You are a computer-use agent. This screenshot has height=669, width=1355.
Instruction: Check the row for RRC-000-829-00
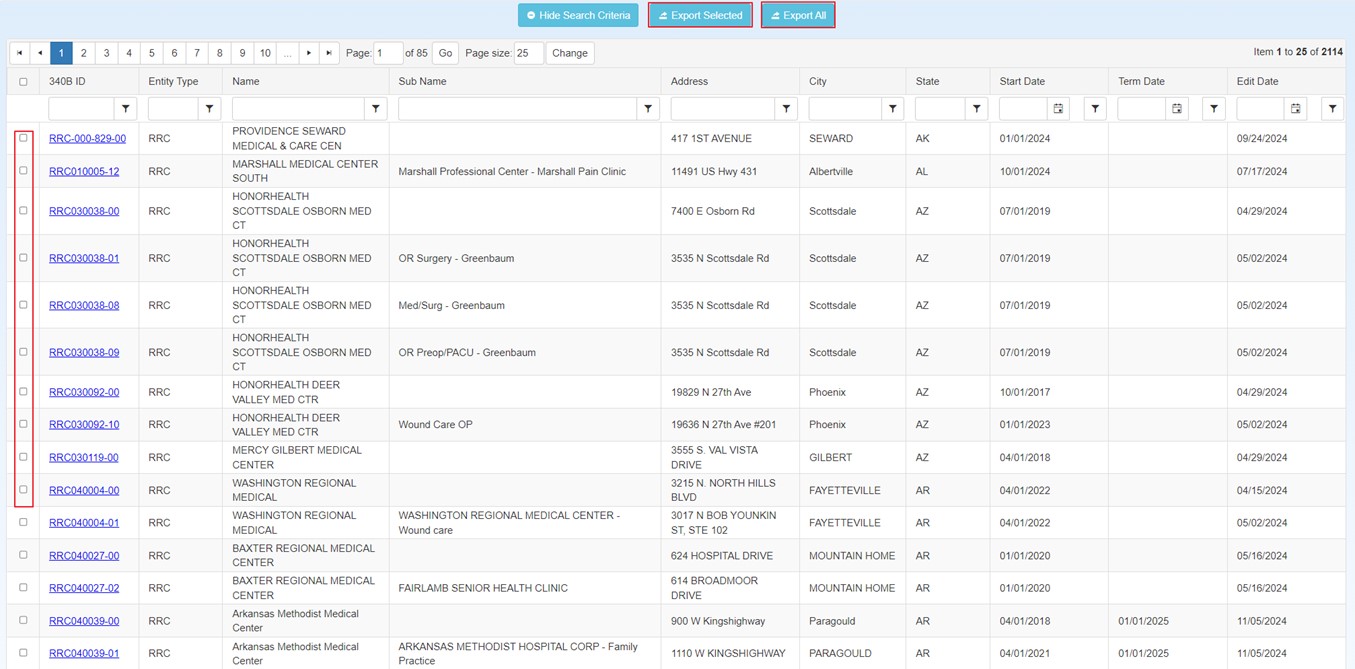click(23, 138)
